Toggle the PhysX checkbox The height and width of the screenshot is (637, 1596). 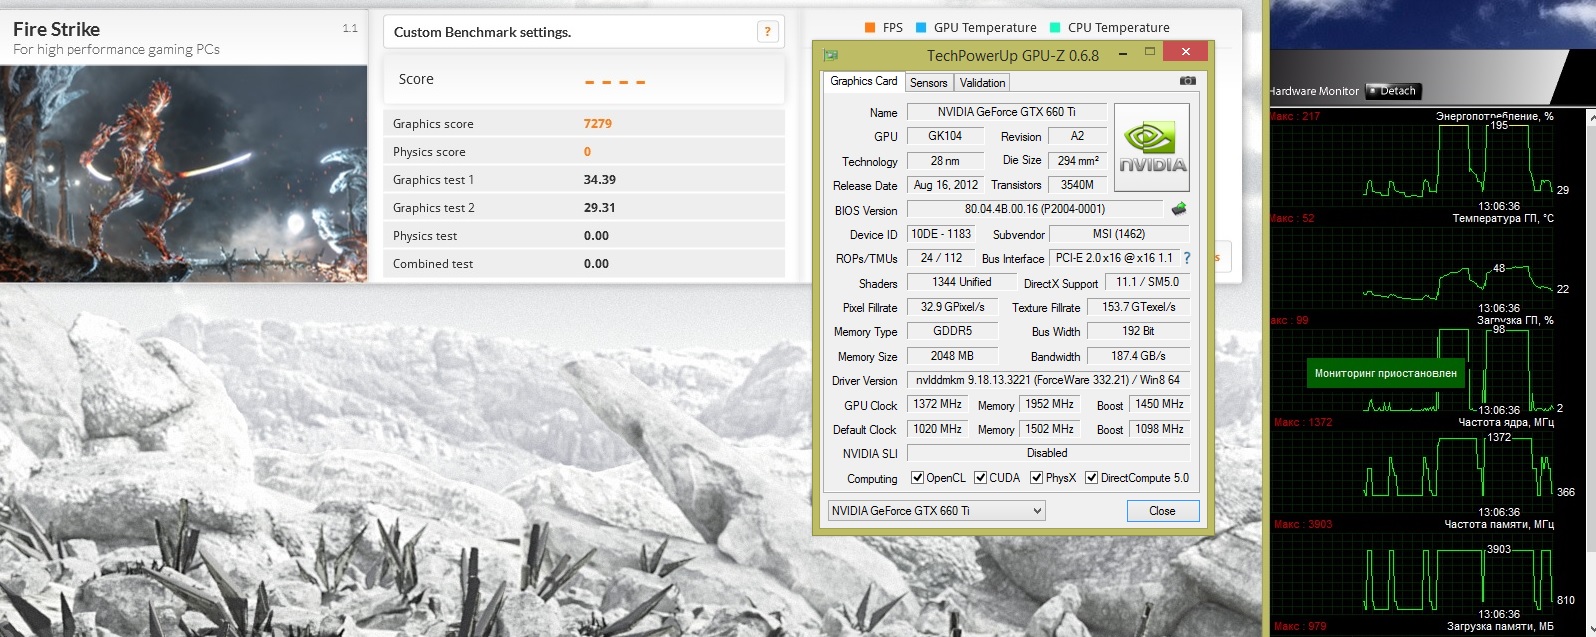click(x=1037, y=478)
